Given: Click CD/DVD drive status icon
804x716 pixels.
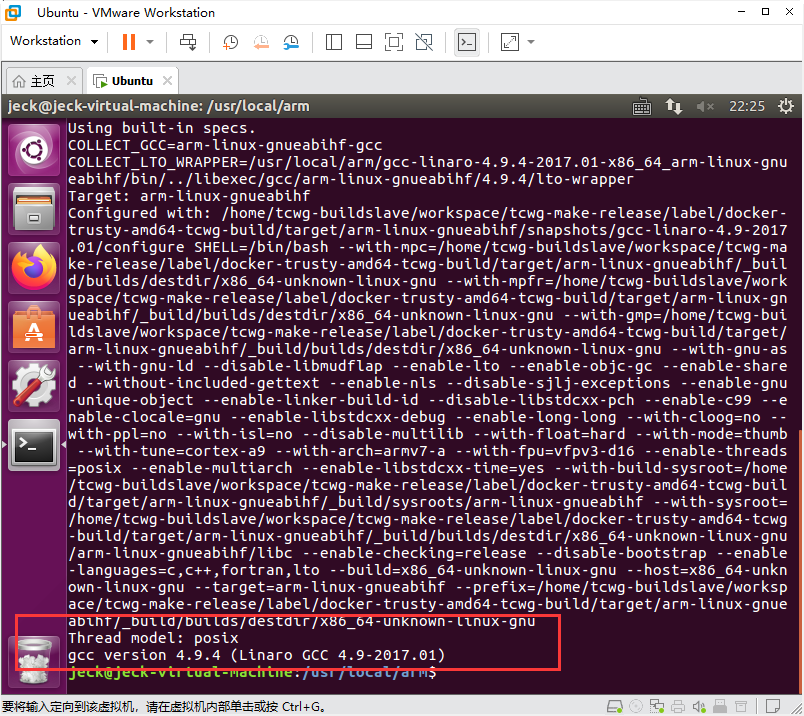Looking at the screenshot, I should click(636, 707).
